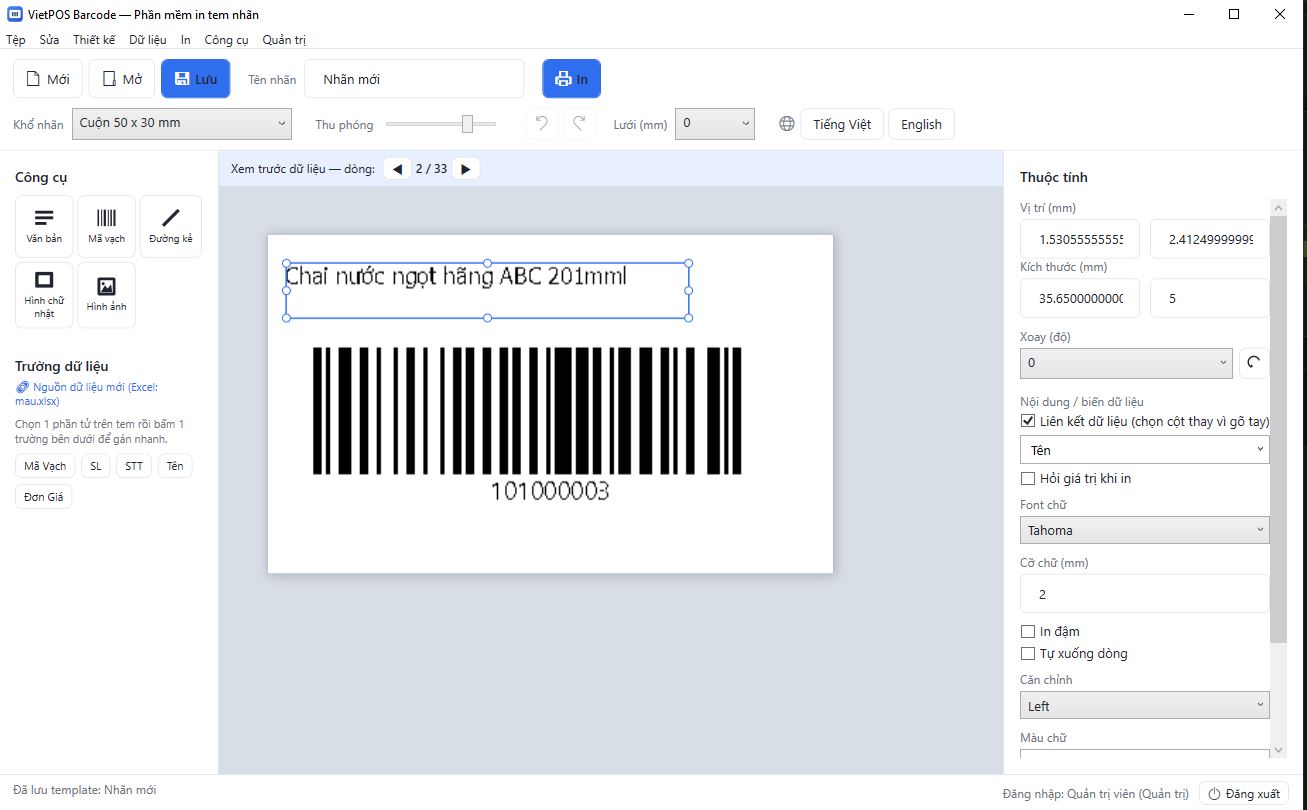Click the Mở open file button
1307x810 pixels.
click(x=122, y=79)
